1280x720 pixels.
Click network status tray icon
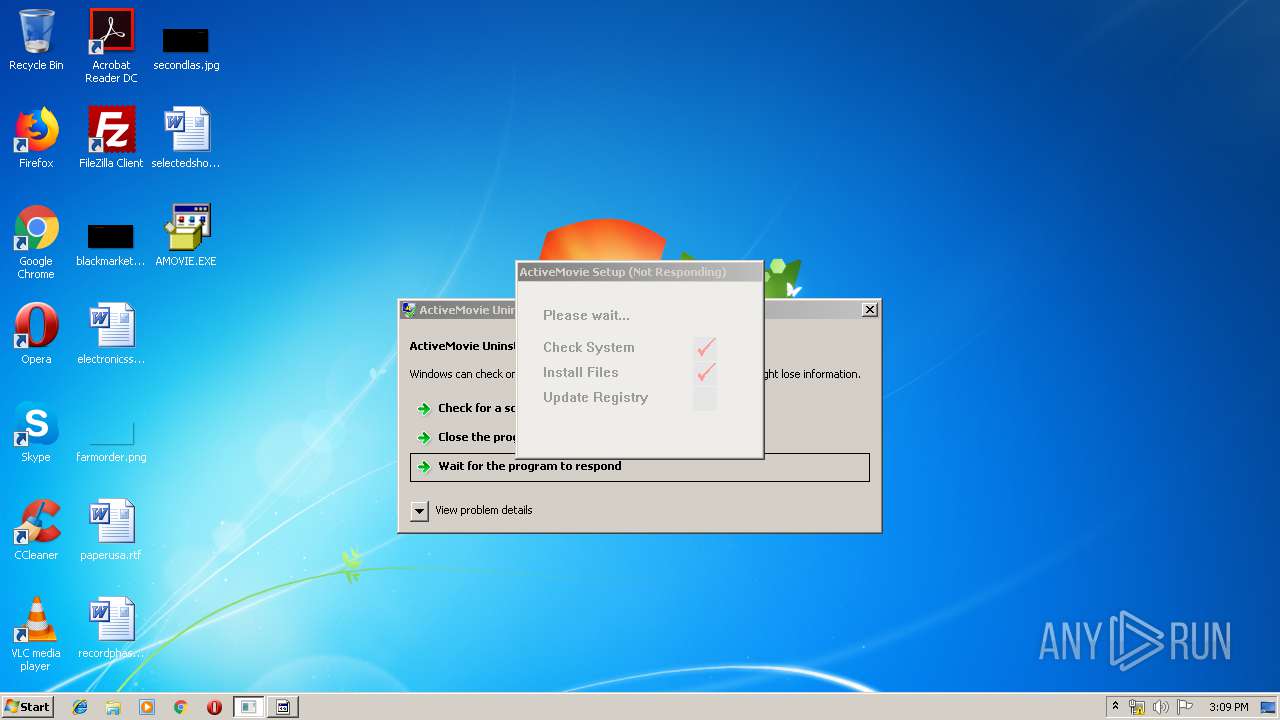(1137, 707)
